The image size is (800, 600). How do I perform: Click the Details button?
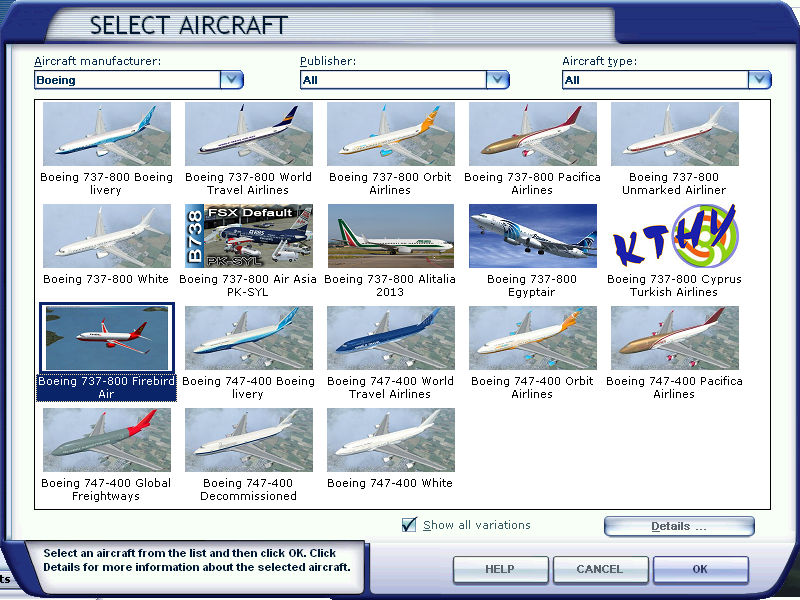tap(679, 526)
